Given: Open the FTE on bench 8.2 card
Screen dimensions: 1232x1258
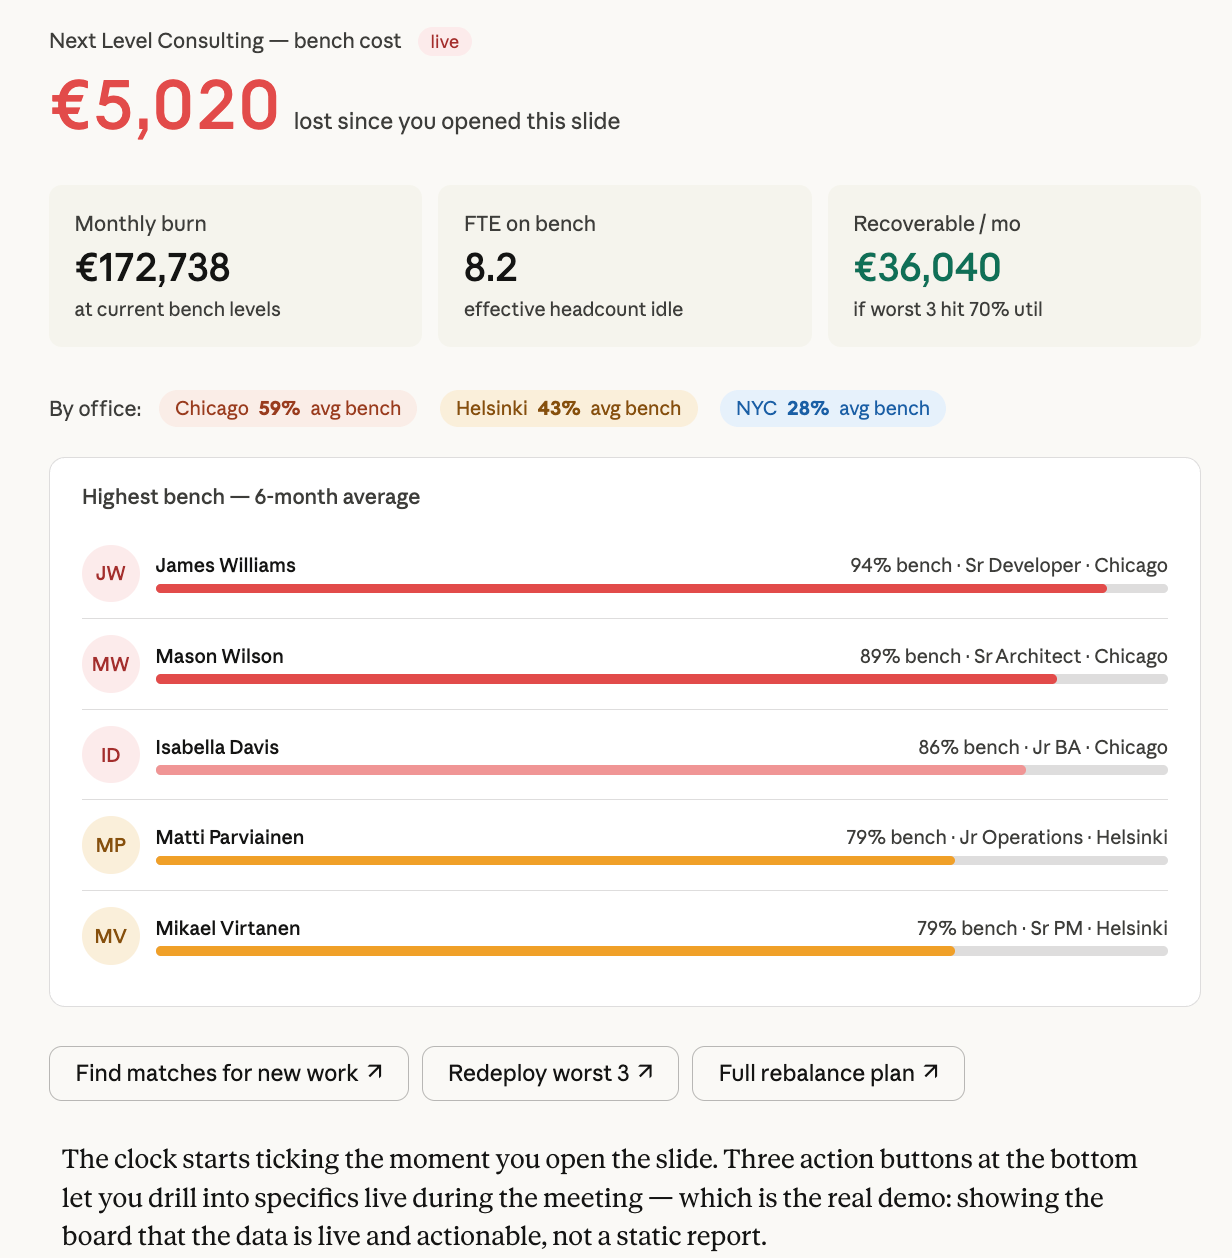Looking at the screenshot, I should (625, 266).
